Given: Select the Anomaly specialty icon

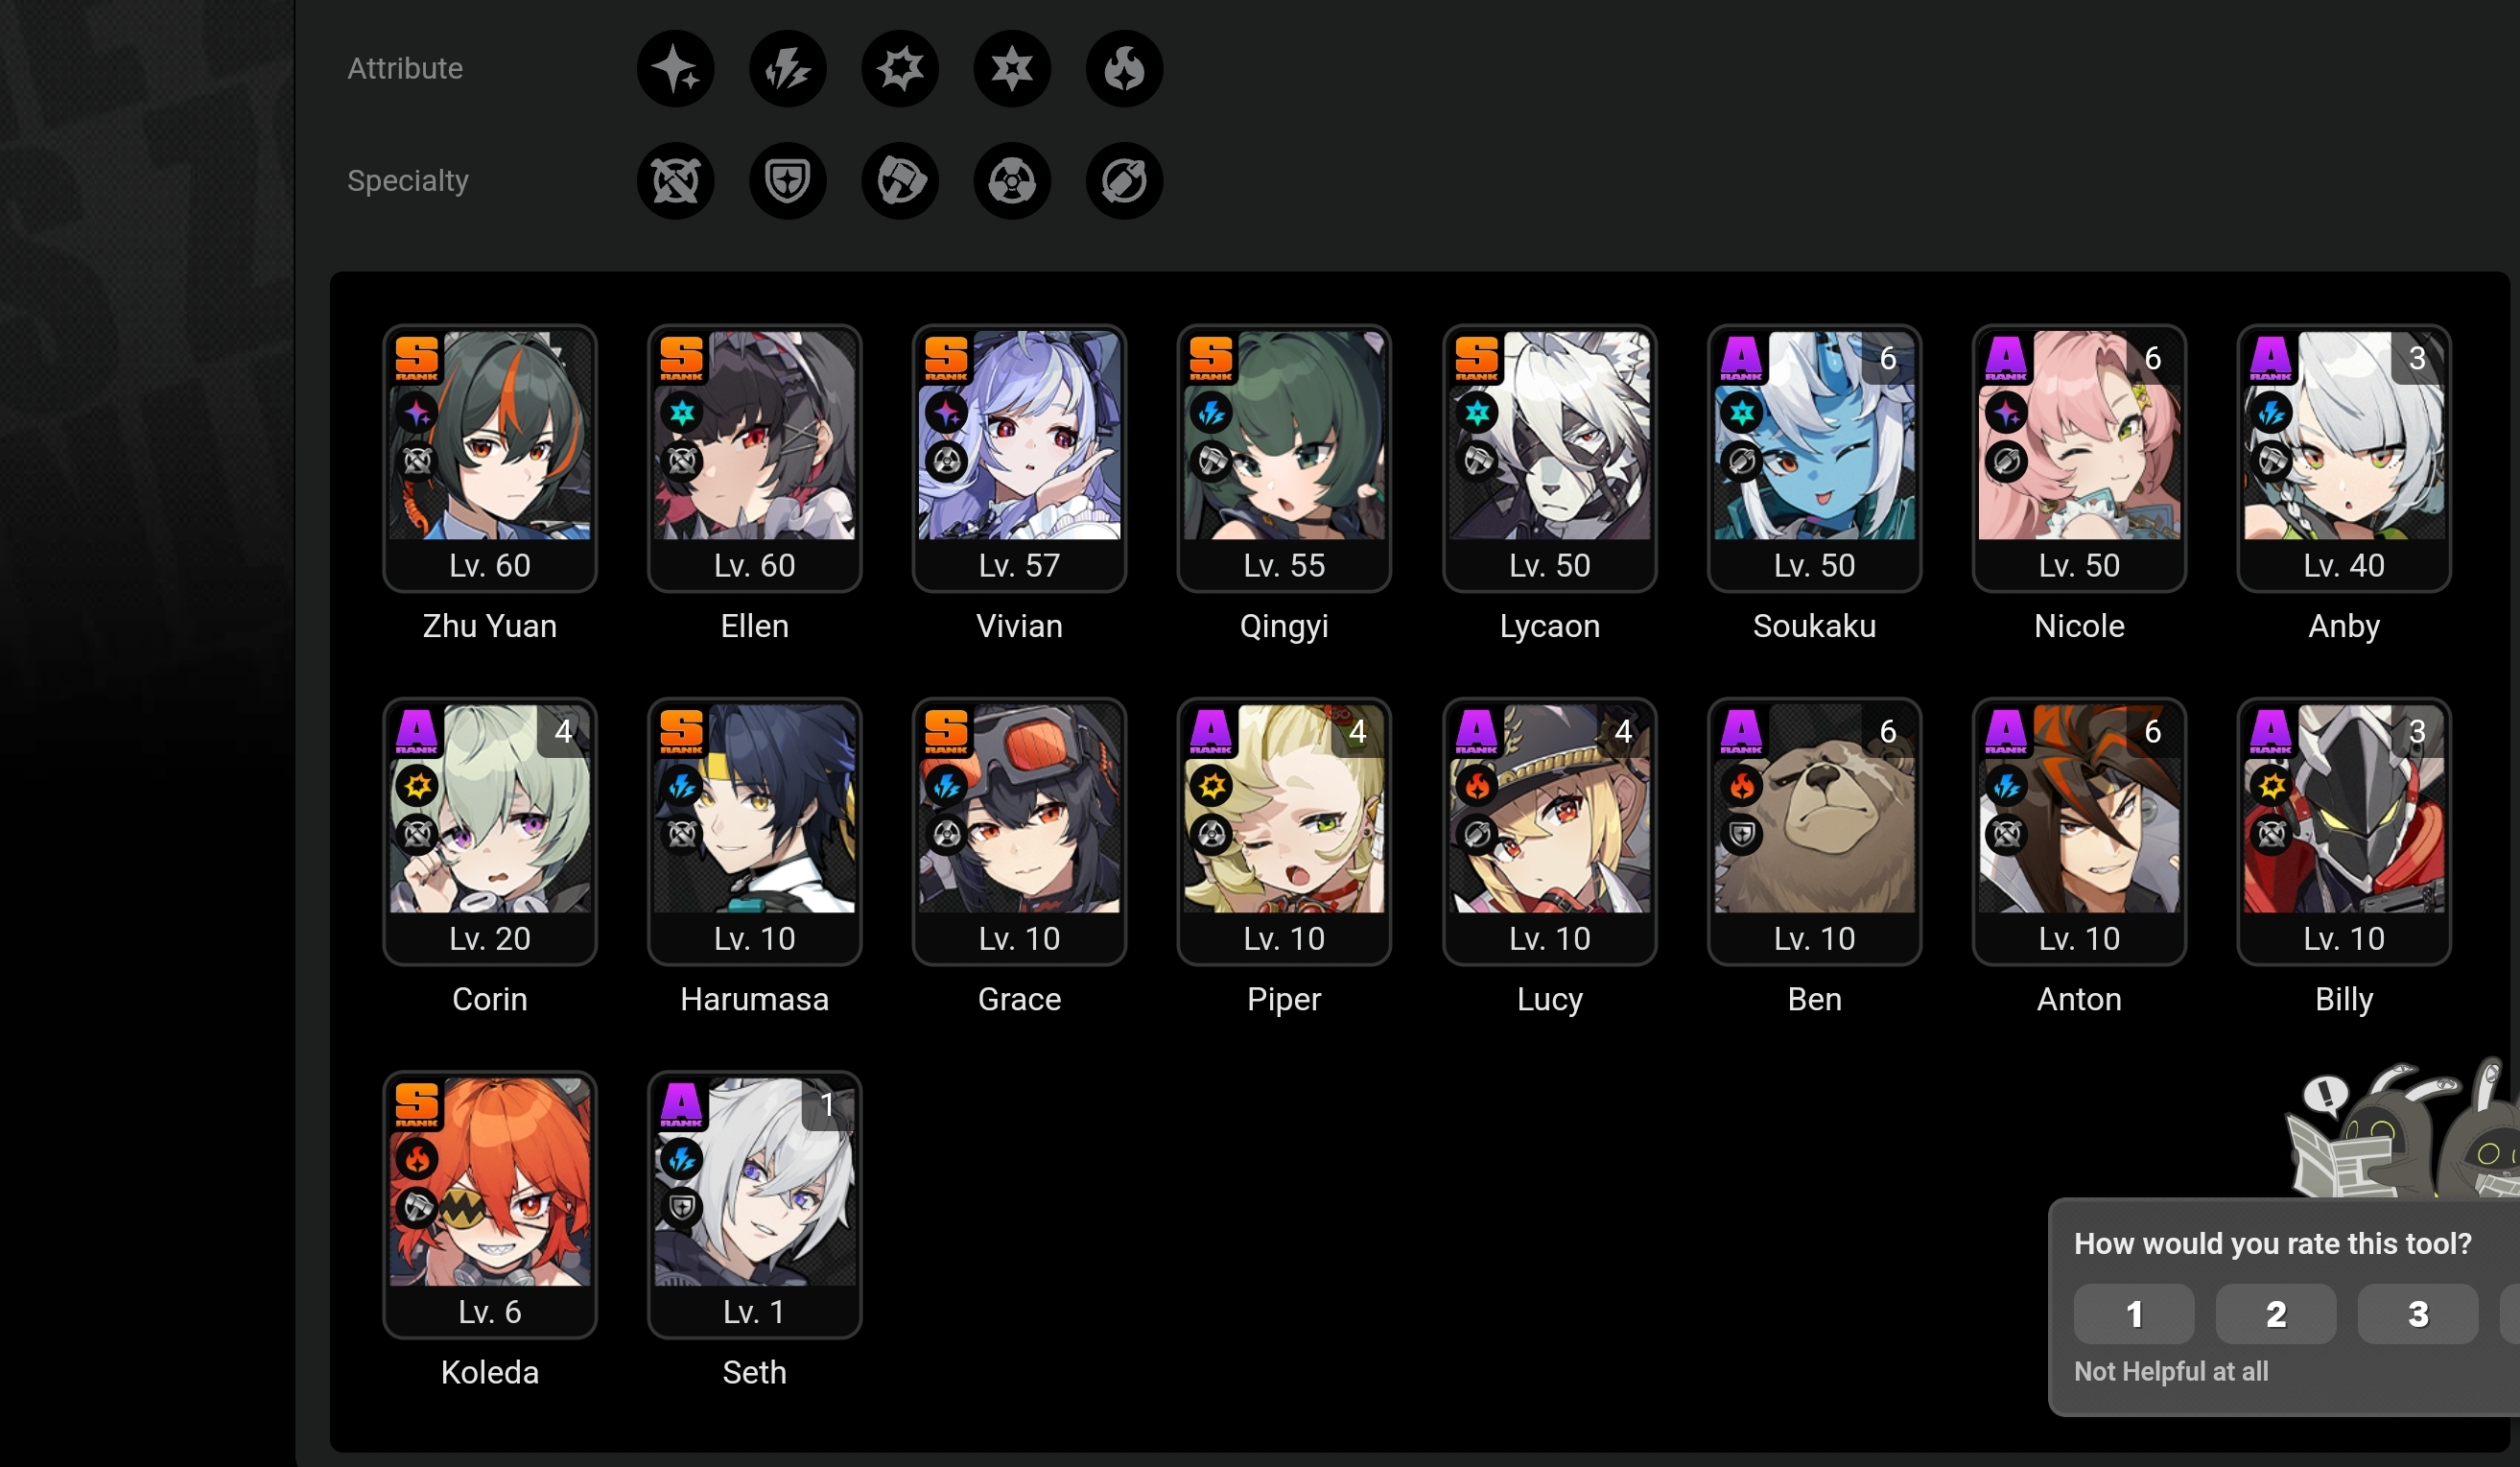Looking at the screenshot, I should click(1011, 181).
